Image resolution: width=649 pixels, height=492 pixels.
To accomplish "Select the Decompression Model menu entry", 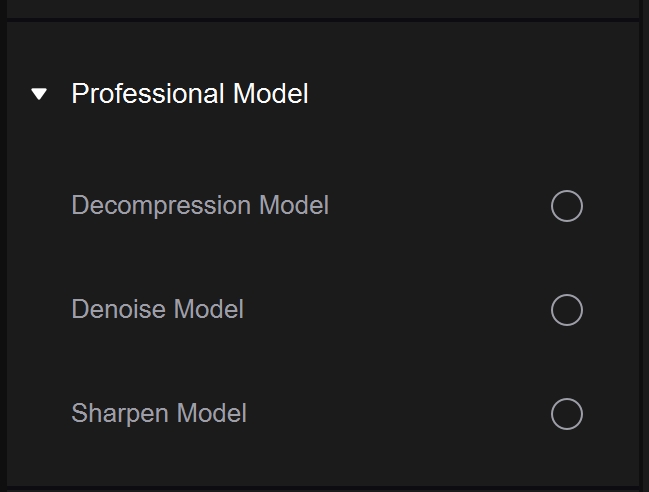I will click(x=200, y=206).
